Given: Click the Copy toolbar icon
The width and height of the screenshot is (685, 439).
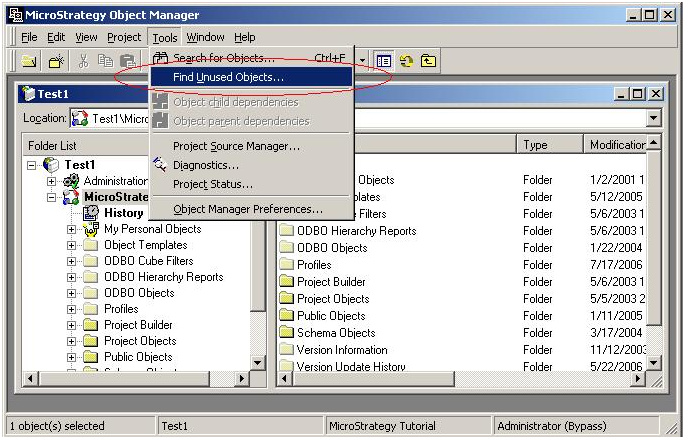Looking at the screenshot, I should 105,61.
